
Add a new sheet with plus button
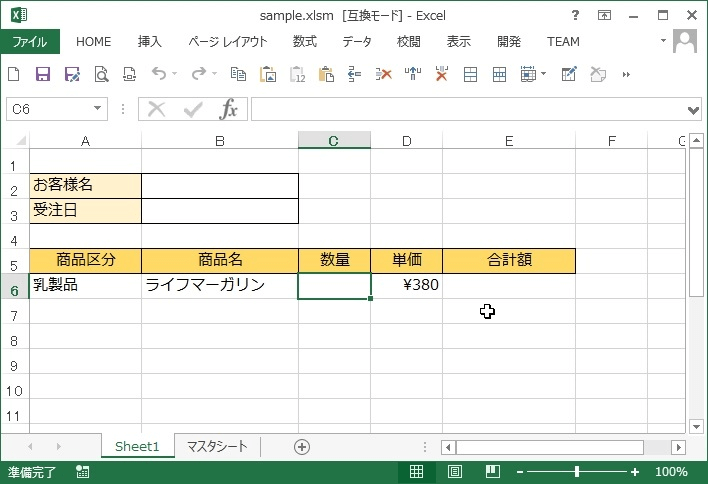click(x=302, y=447)
